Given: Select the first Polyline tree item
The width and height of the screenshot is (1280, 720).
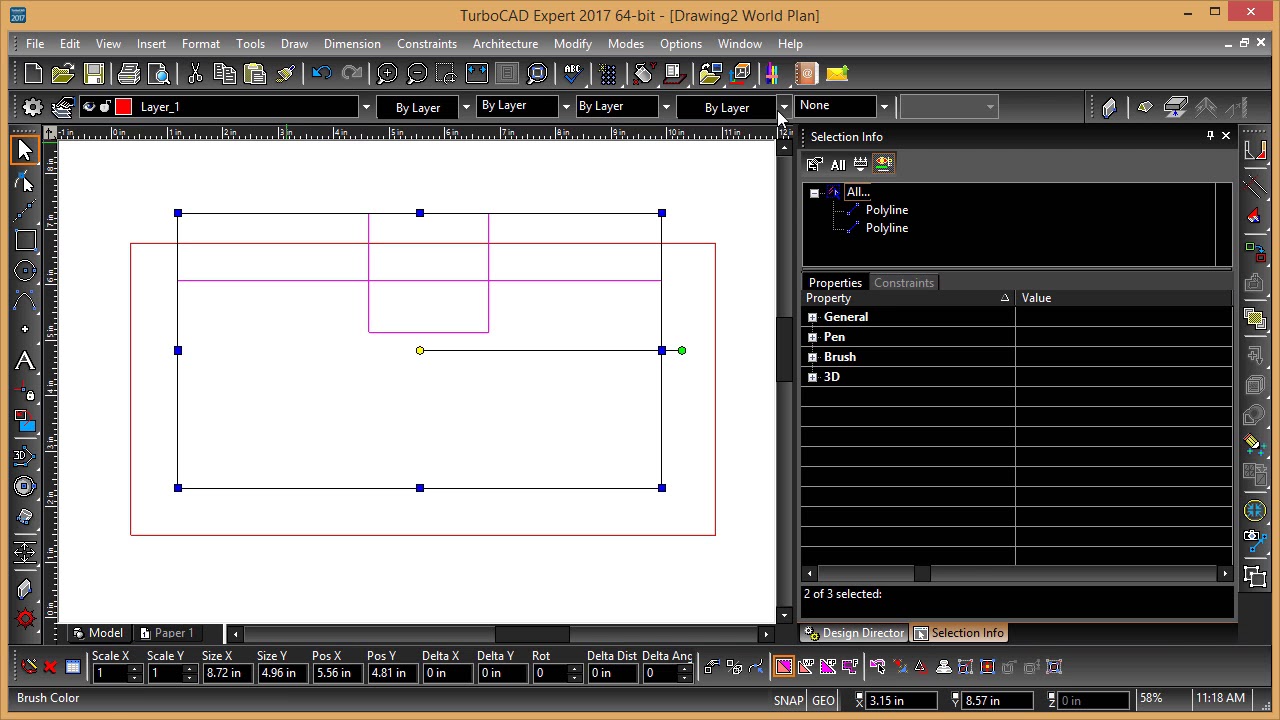Looking at the screenshot, I should pyautogui.click(x=887, y=210).
